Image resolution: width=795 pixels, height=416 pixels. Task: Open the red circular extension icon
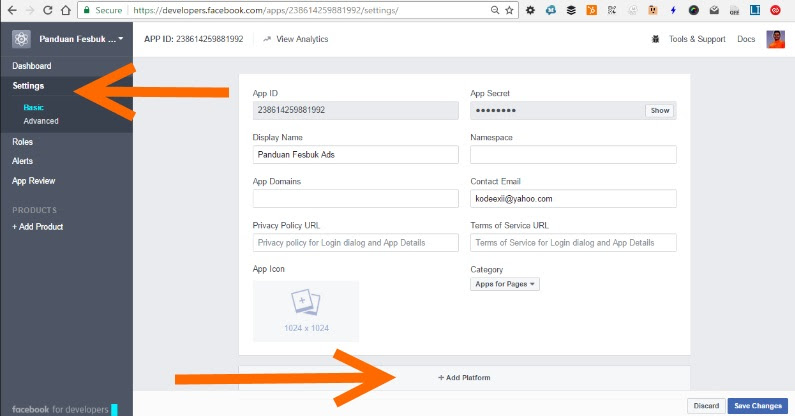tap(775, 10)
